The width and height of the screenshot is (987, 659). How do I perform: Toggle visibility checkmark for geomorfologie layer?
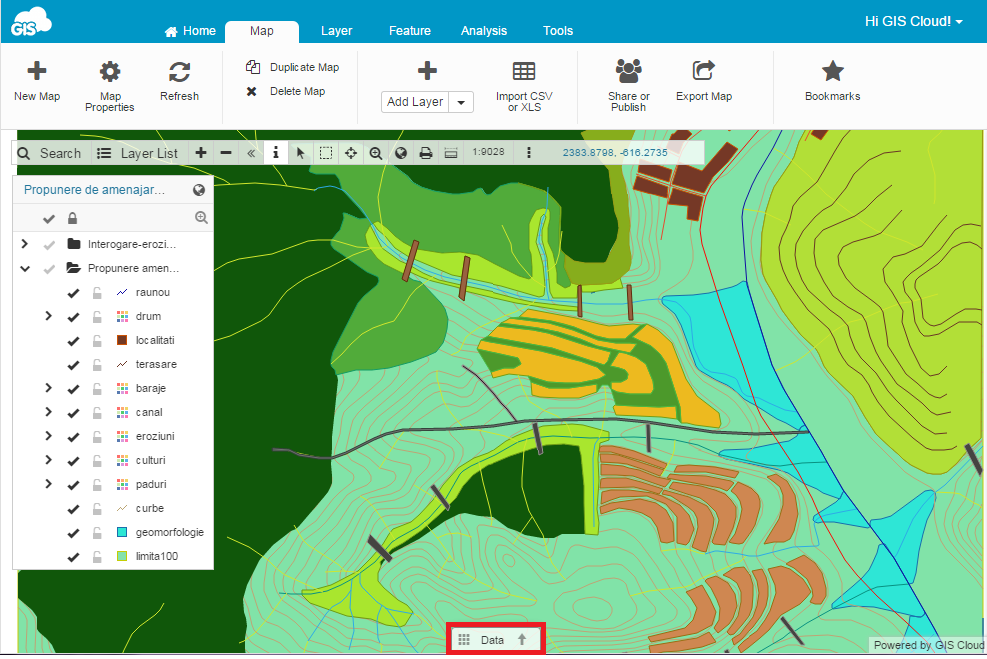pos(74,532)
